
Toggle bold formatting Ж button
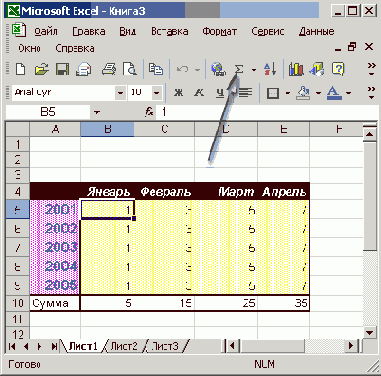179,93
